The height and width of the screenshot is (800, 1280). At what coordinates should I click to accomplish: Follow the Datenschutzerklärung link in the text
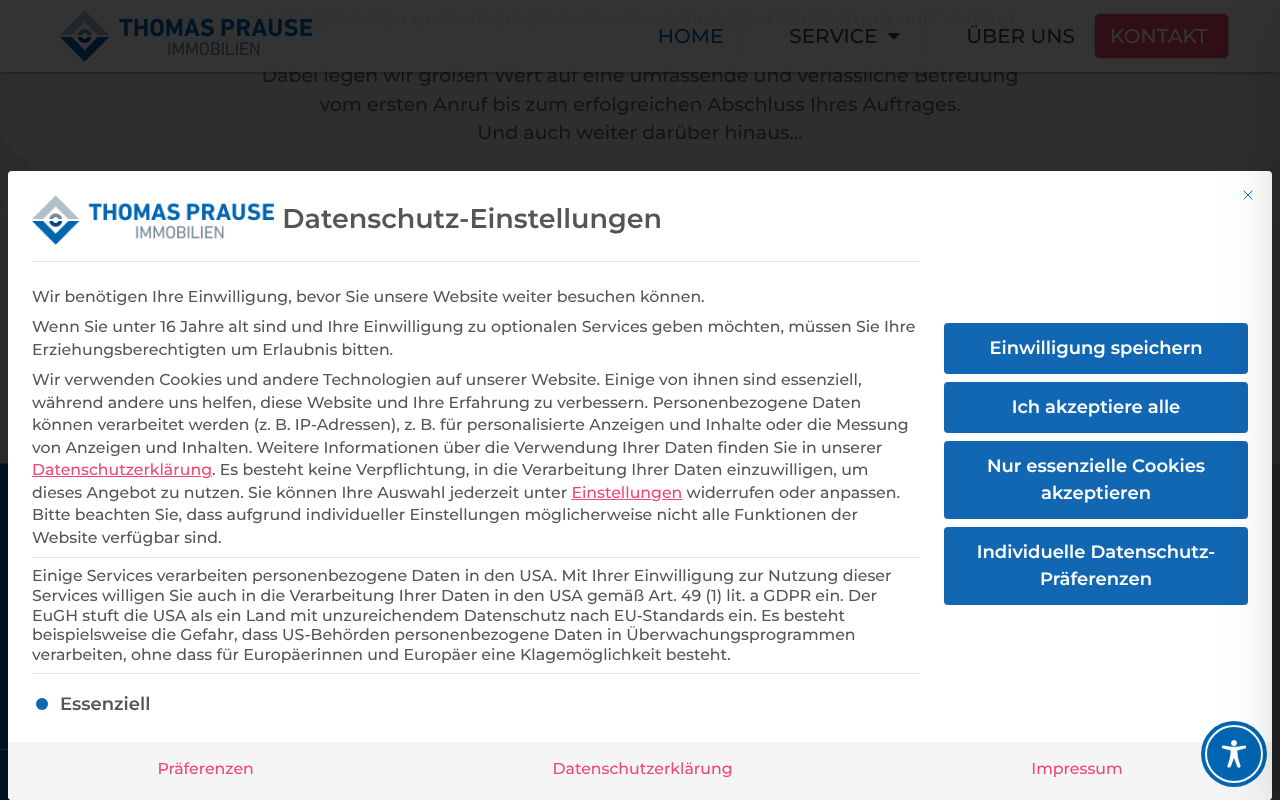click(122, 470)
